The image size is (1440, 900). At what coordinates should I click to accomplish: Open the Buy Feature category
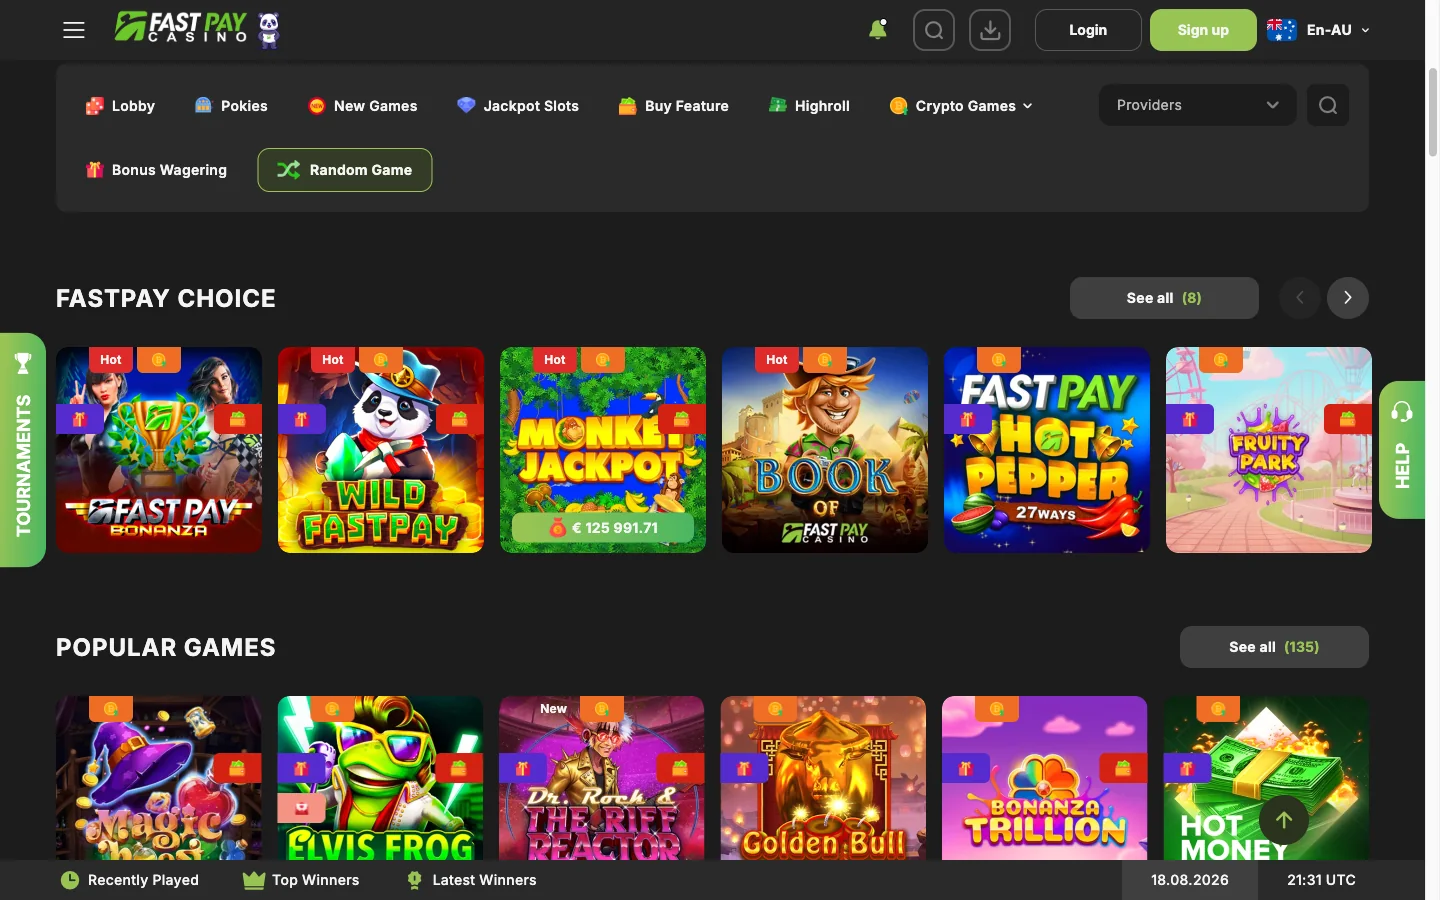[x=673, y=106]
